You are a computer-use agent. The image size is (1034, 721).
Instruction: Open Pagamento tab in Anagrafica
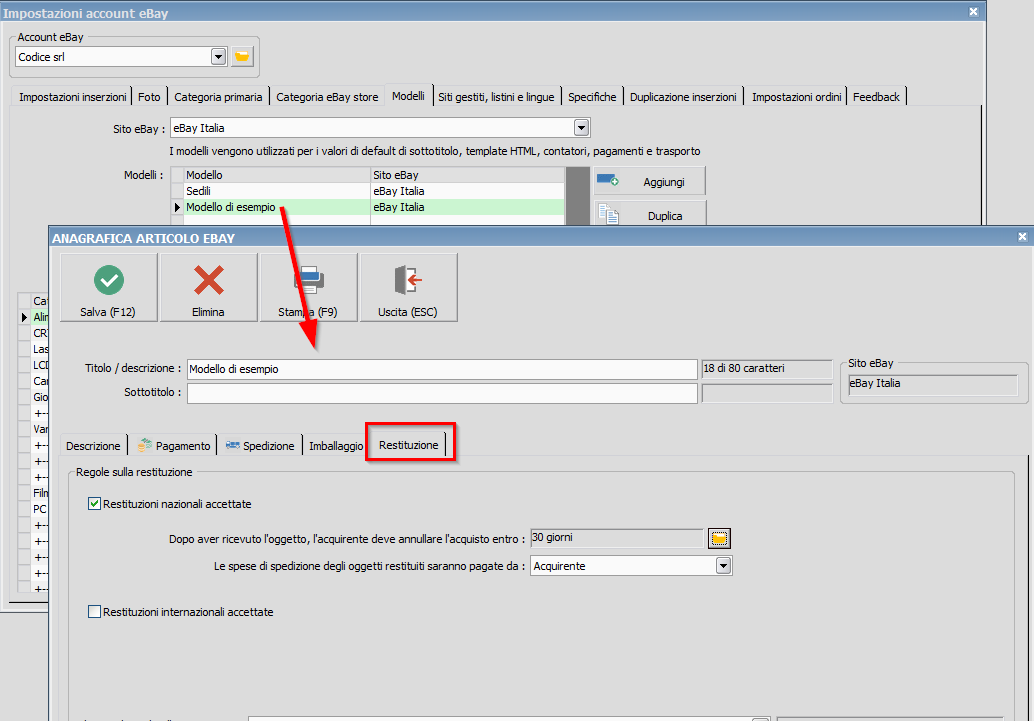pos(174,446)
